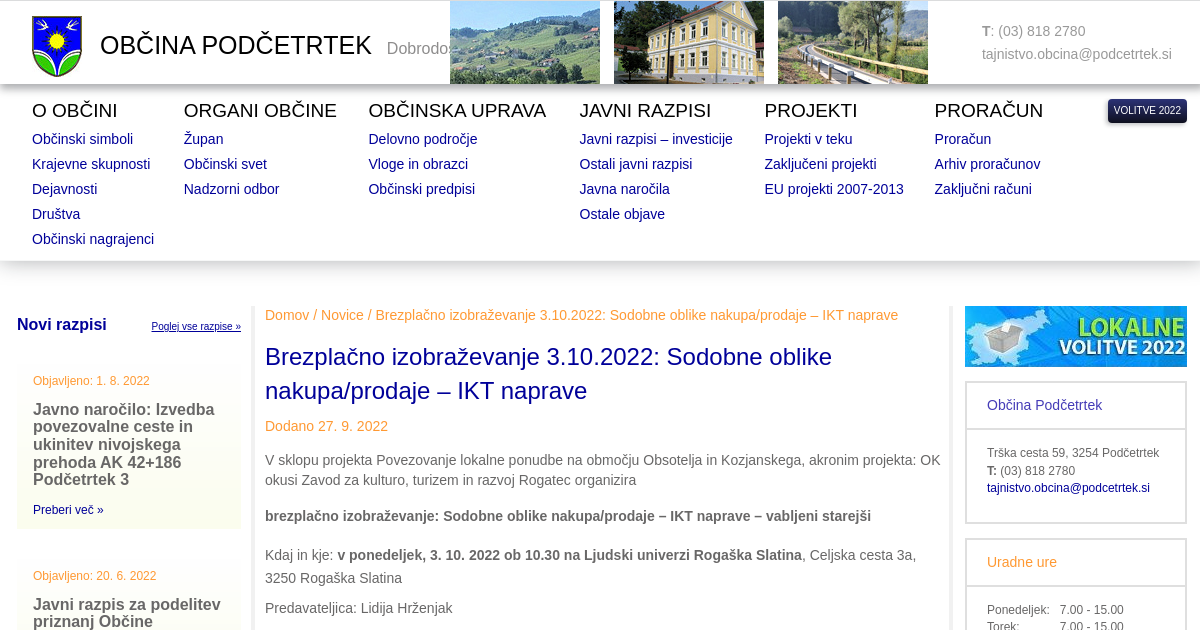Viewport: 1200px width, 630px height.
Task: Click Novice in the breadcrumb trail
Action: [x=342, y=315]
